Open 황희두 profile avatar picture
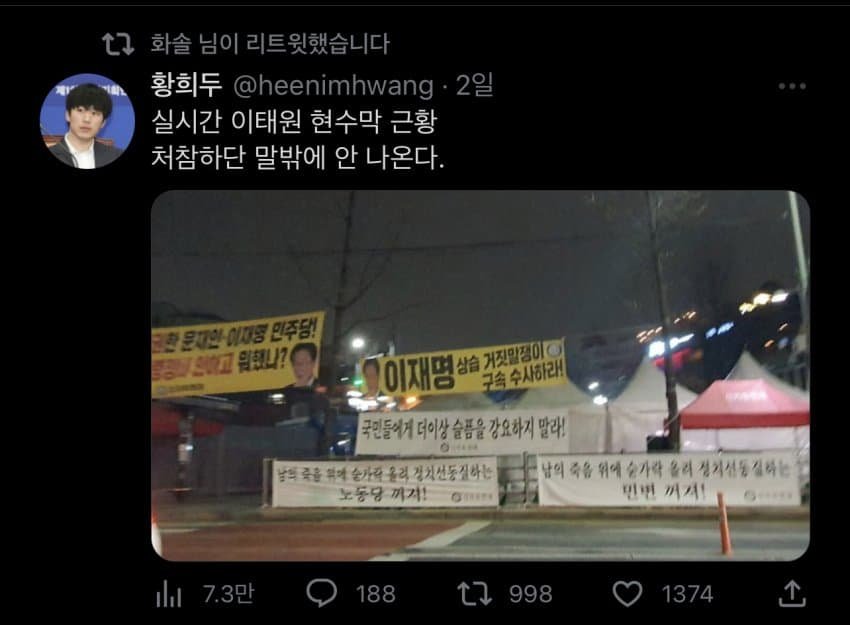The image size is (850, 625). click(87, 121)
